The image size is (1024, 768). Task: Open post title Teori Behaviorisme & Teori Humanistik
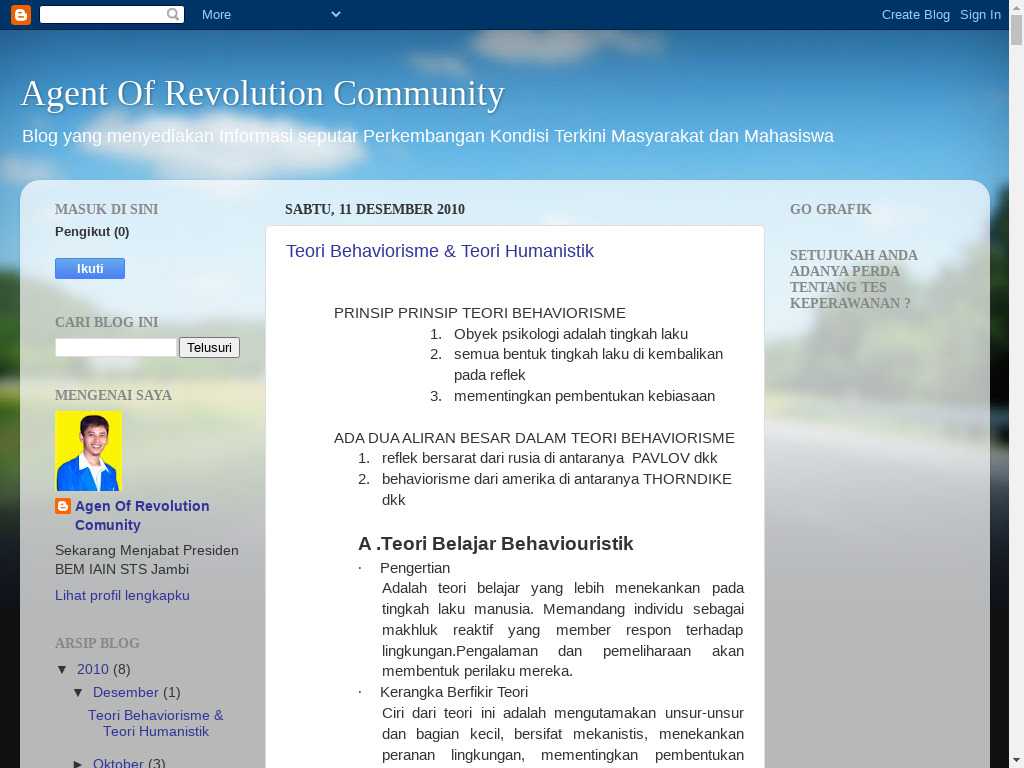tap(440, 251)
